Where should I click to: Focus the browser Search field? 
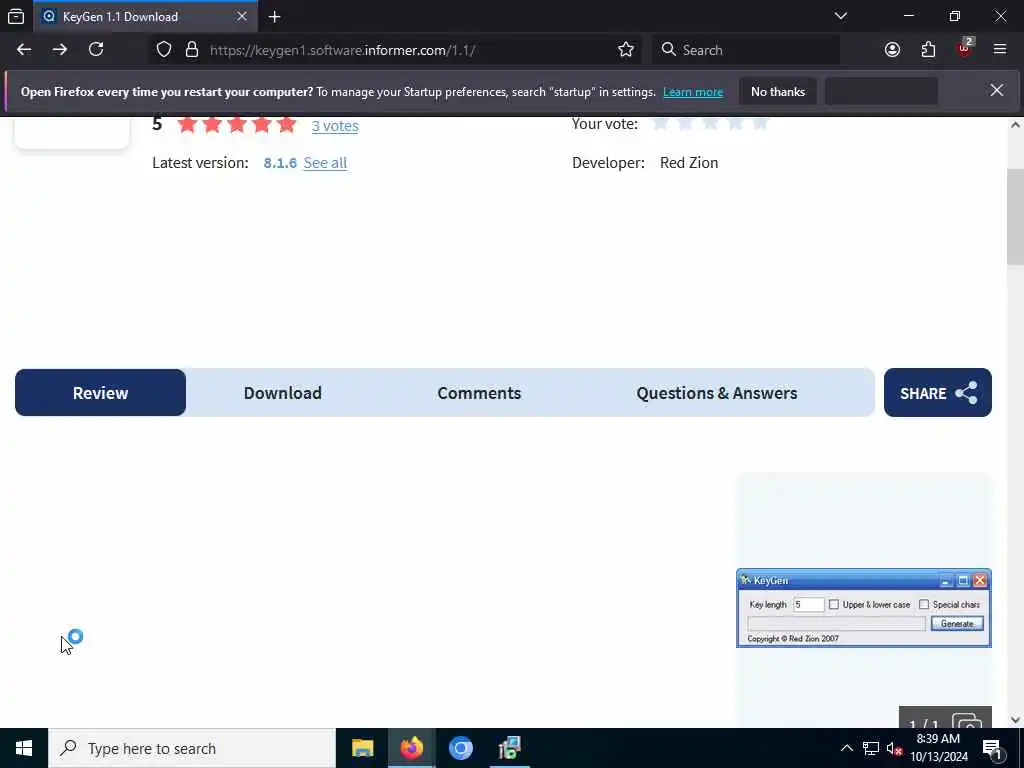(x=746, y=50)
